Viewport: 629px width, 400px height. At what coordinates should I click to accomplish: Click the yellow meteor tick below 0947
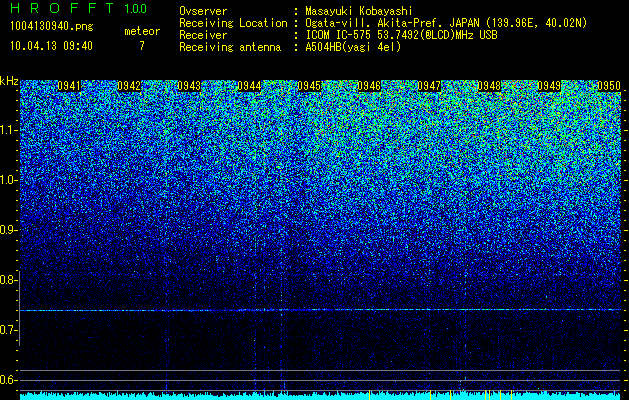[430, 395]
